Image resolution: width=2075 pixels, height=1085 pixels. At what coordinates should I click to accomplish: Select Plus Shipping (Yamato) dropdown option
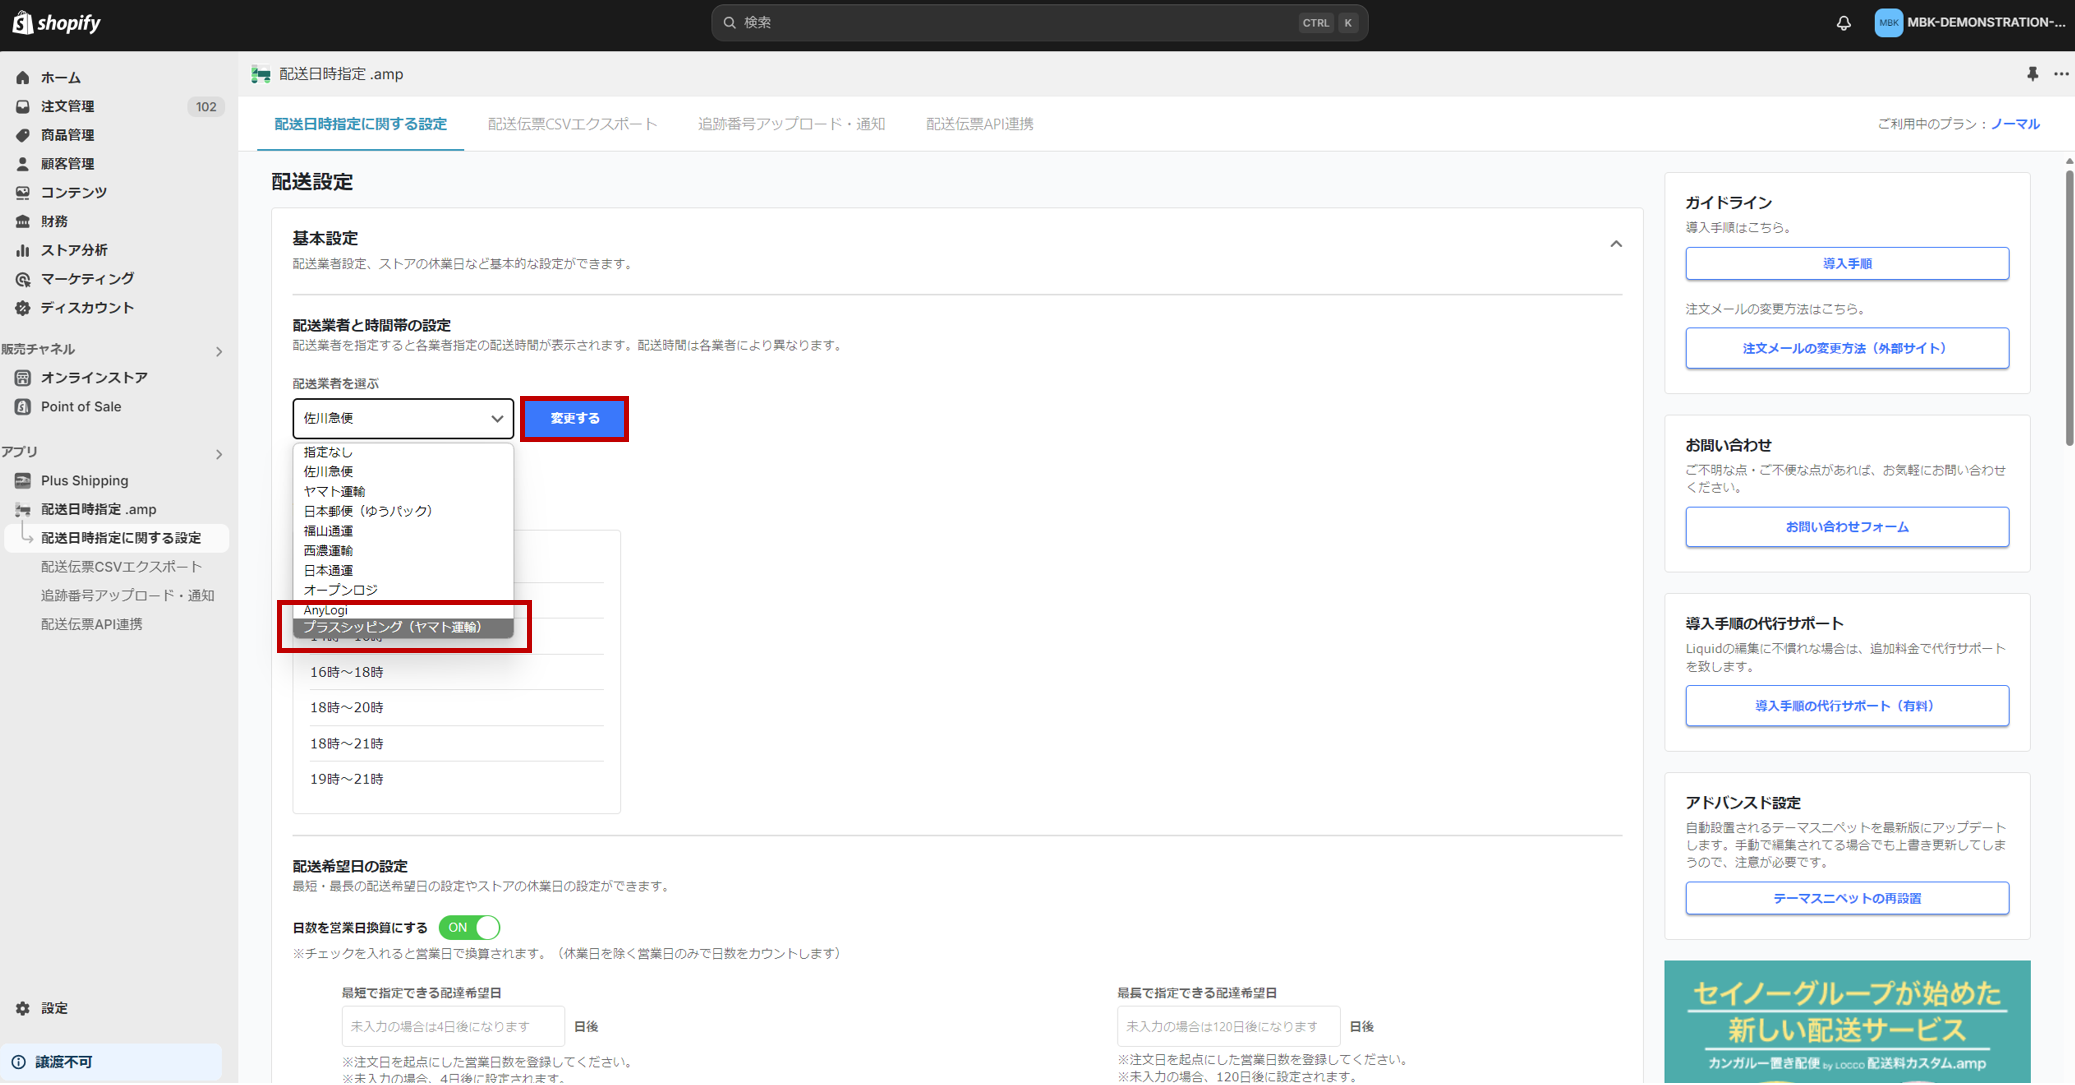tap(393, 627)
